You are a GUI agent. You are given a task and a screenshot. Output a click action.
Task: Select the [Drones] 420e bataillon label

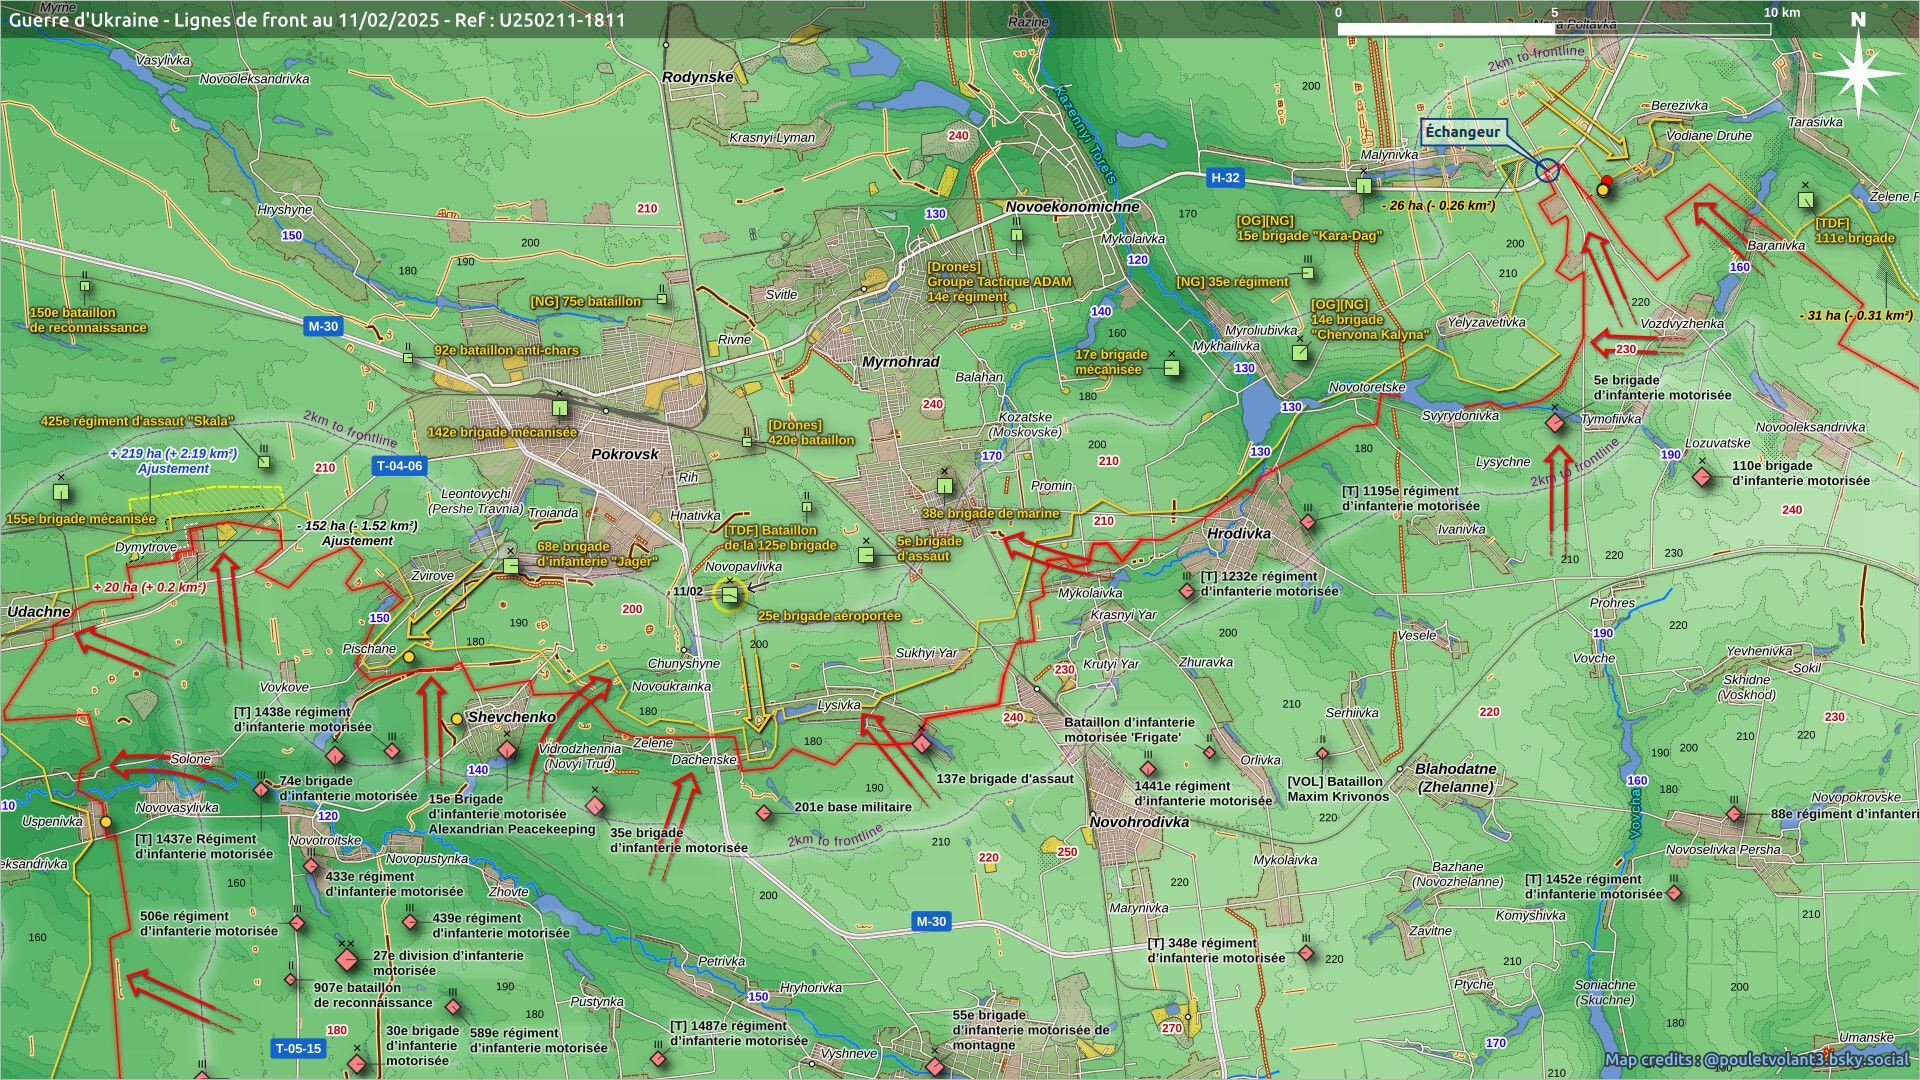click(811, 432)
